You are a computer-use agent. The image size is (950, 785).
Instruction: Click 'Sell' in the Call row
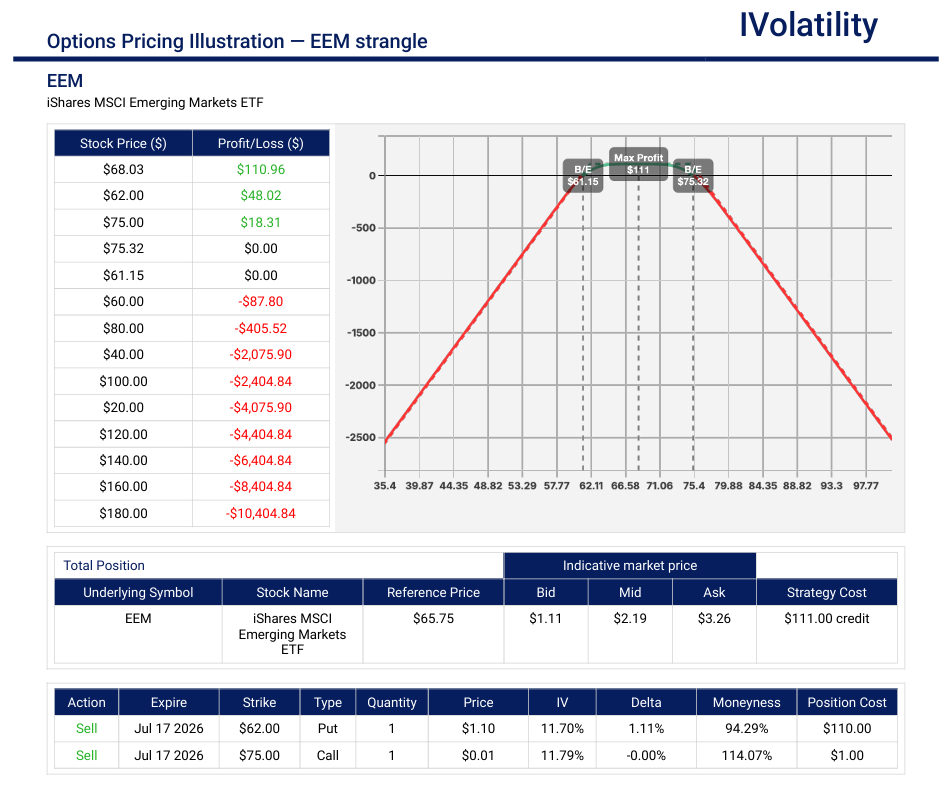tap(86, 755)
